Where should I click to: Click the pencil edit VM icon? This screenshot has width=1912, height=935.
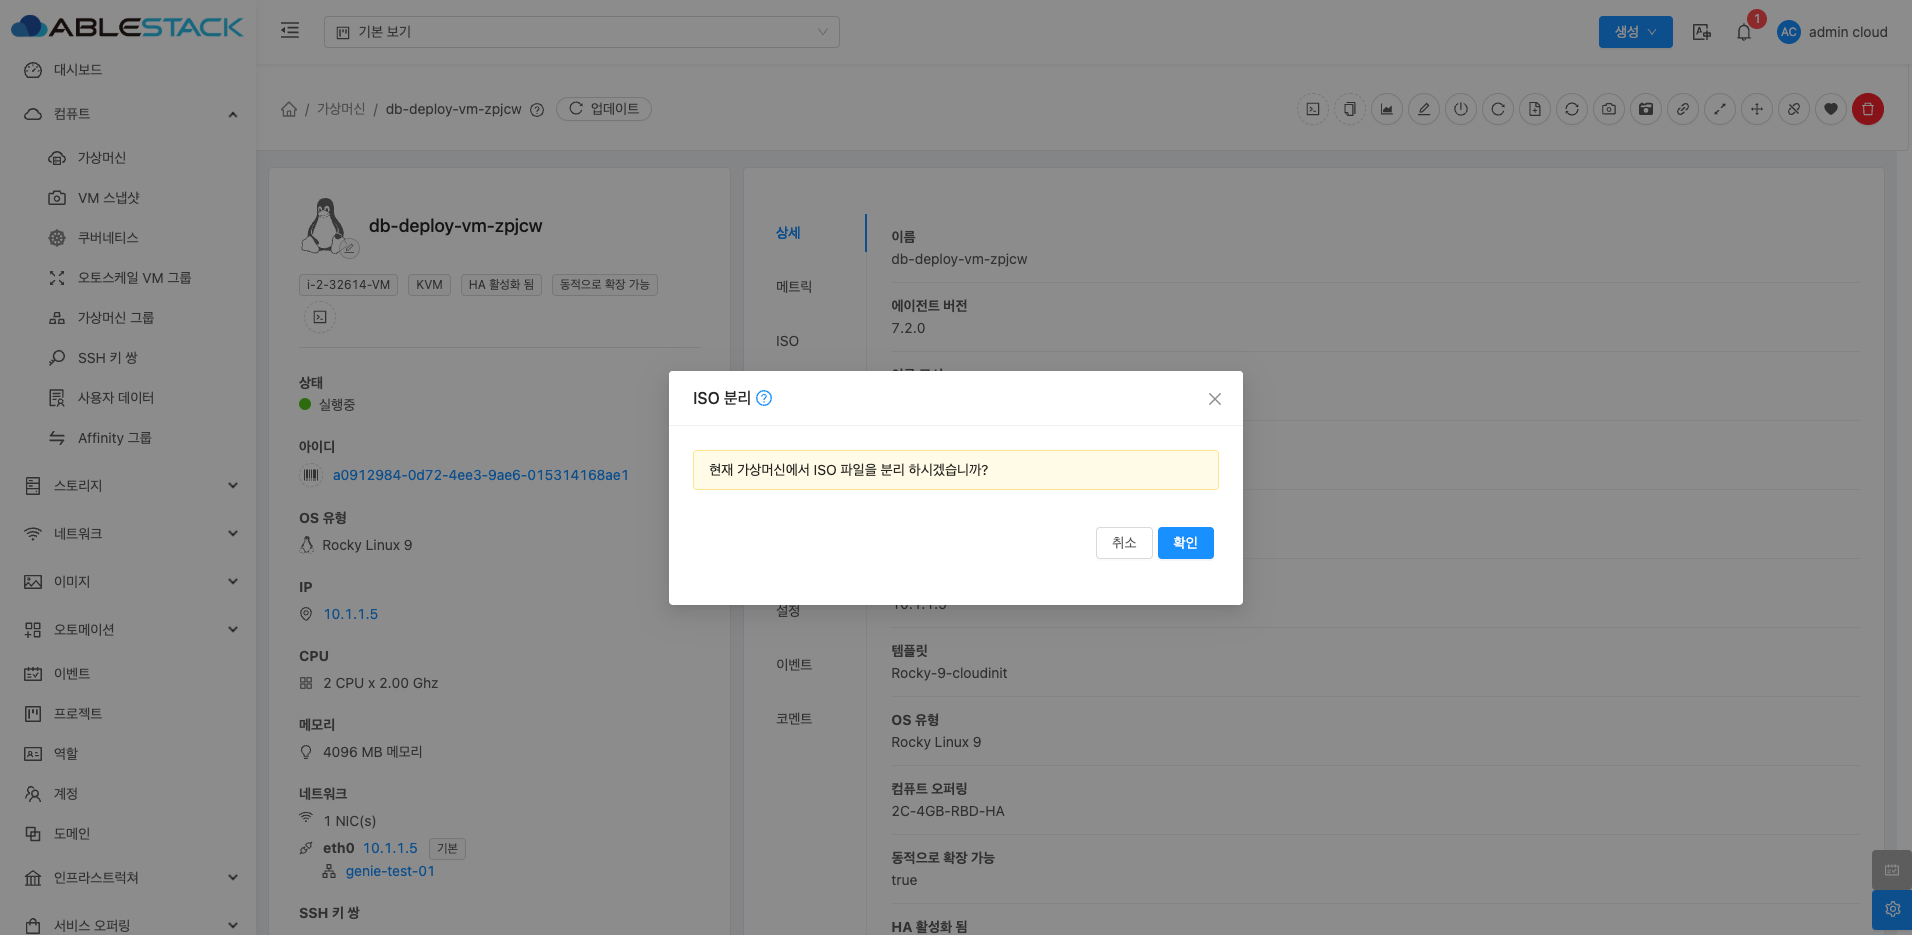1424,109
